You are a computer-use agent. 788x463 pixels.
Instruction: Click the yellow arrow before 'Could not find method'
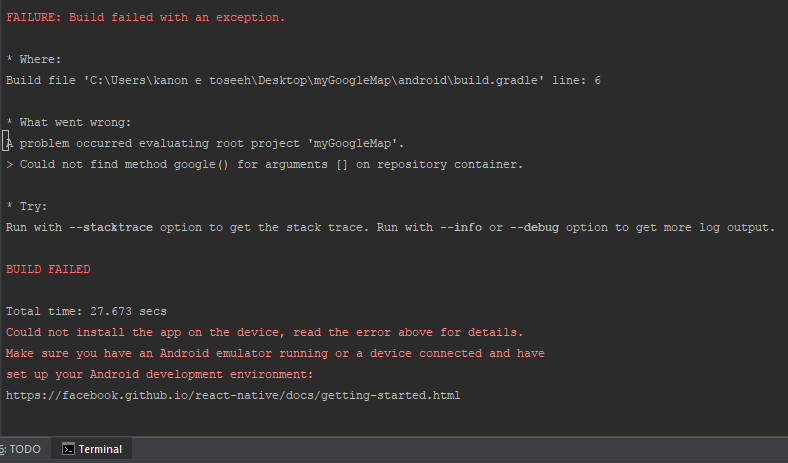coord(10,164)
